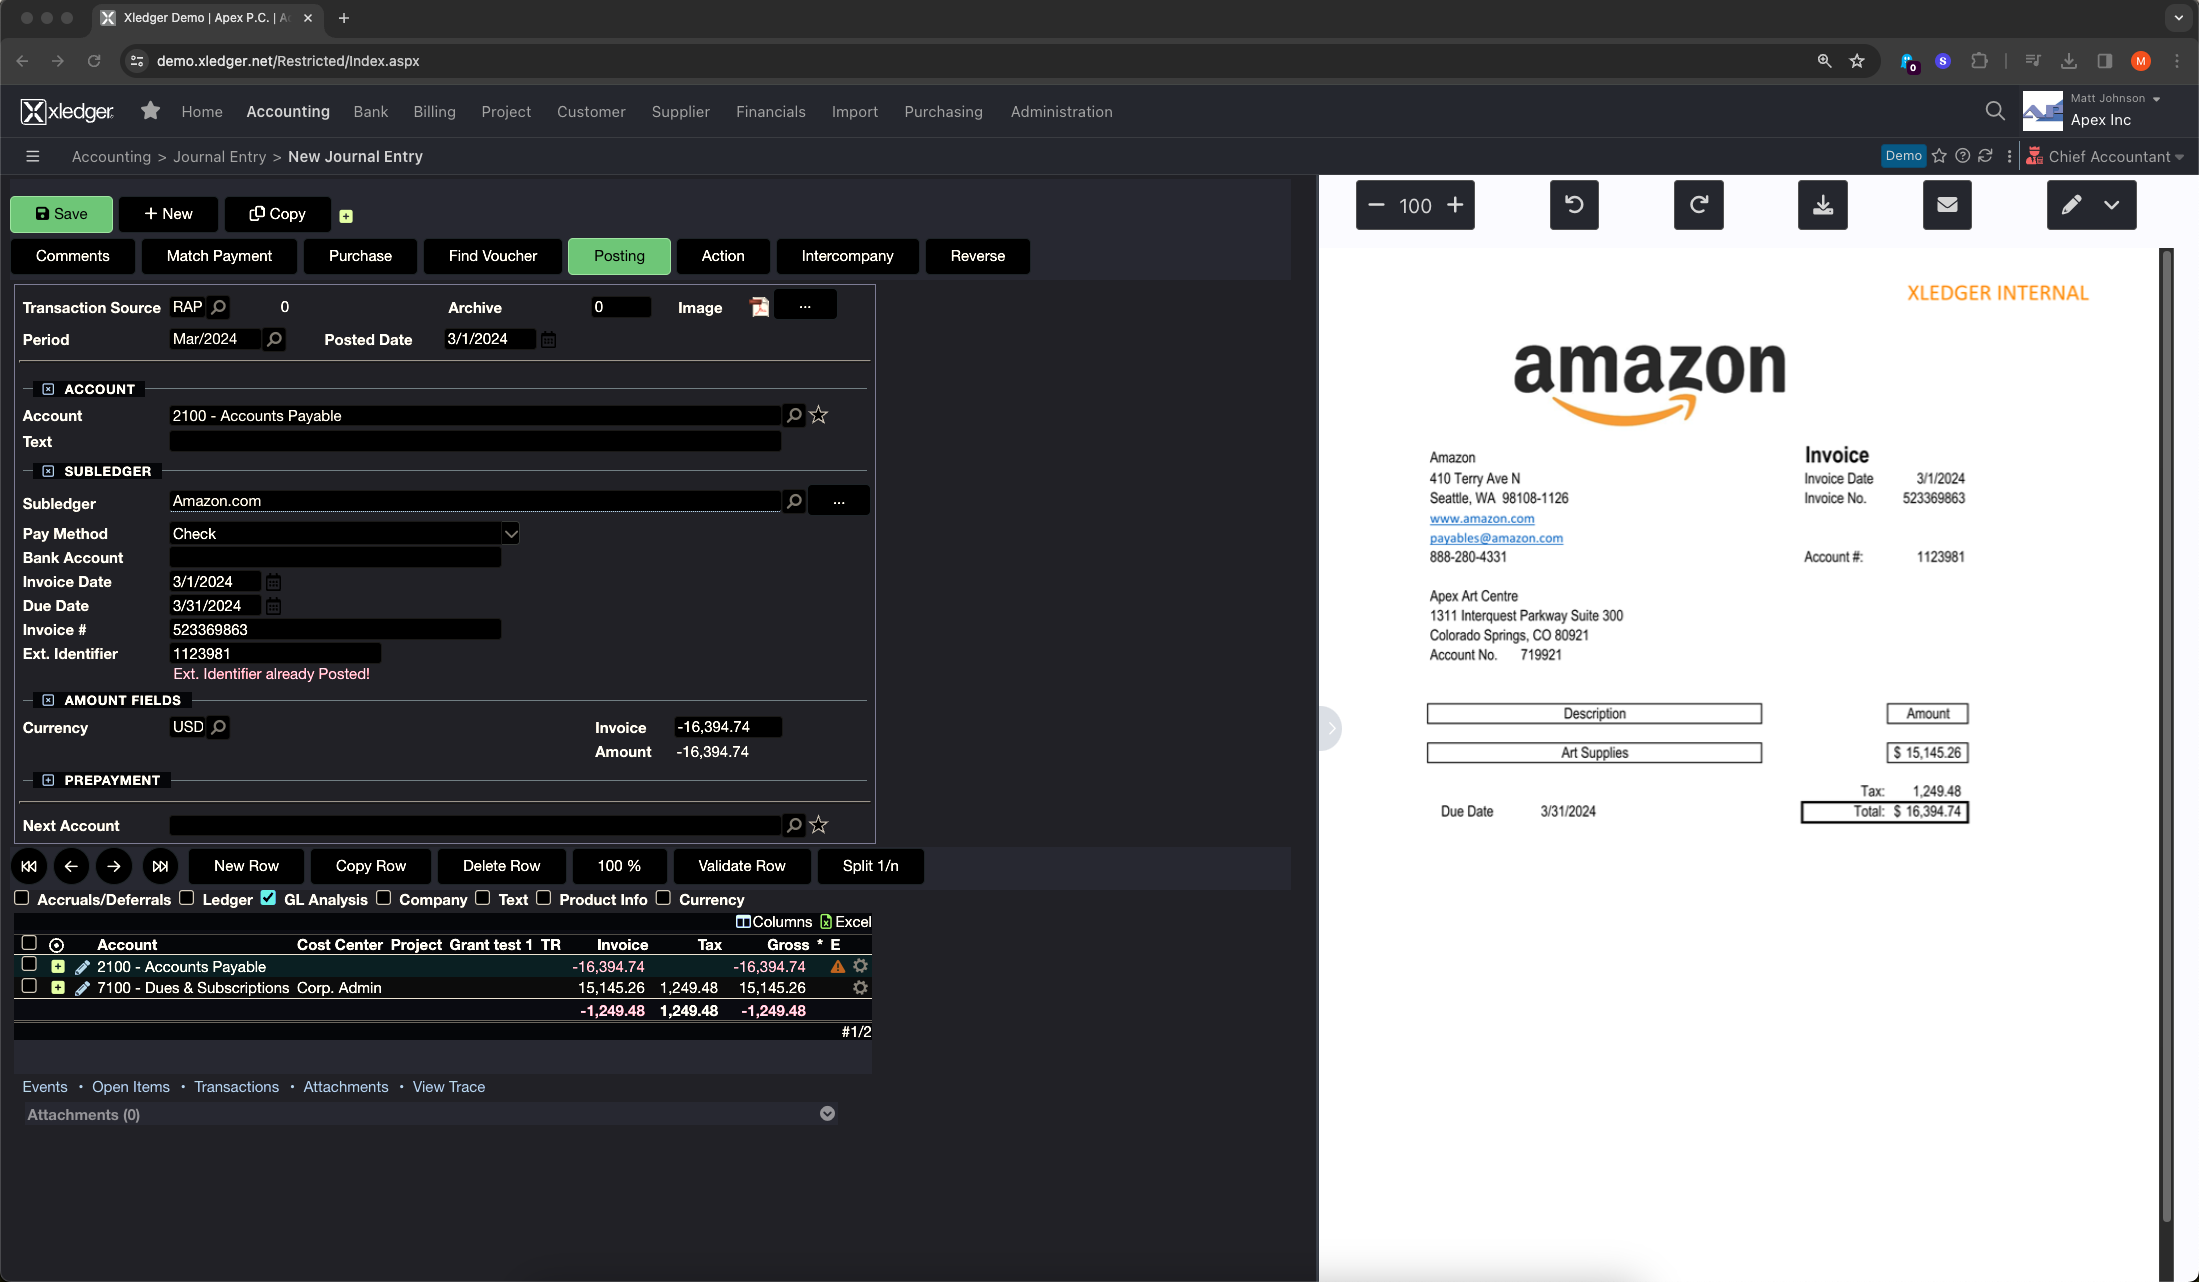The width and height of the screenshot is (2199, 1282).
Task: Favorite the Account with star icon
Action: tap(819, 415)
